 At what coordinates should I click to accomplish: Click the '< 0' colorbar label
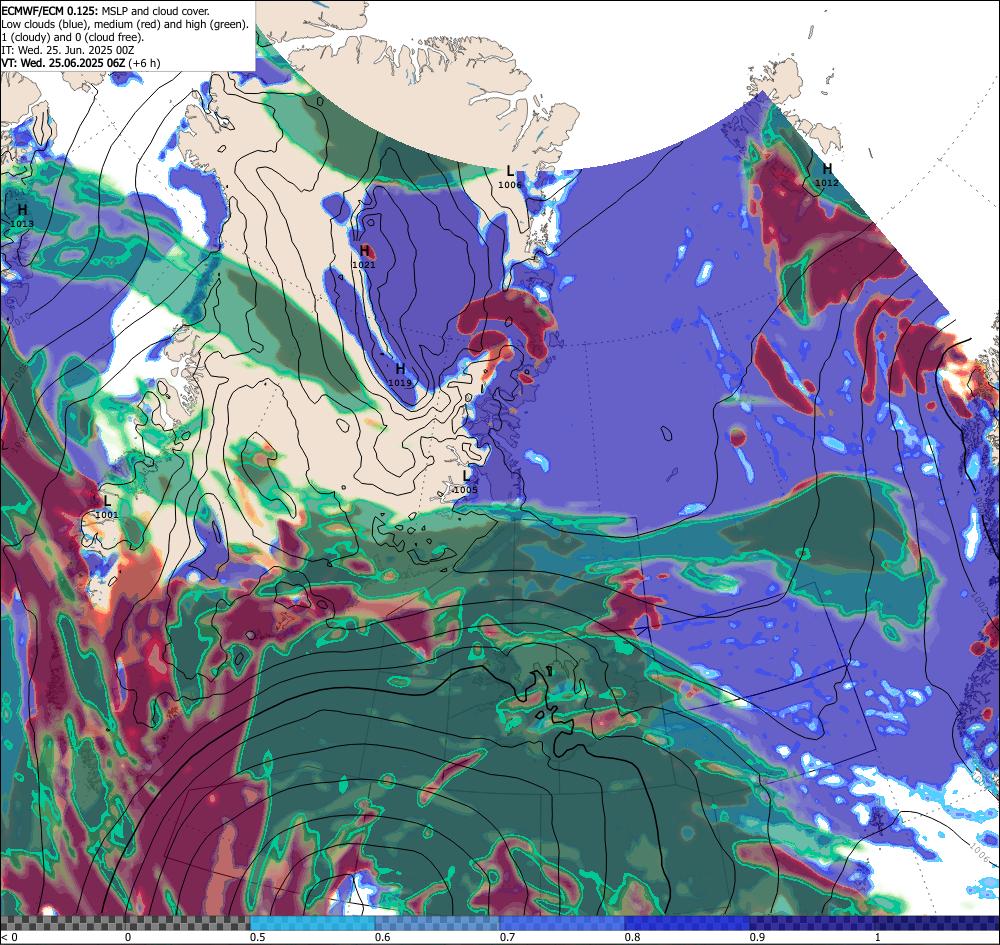[9, 937]
